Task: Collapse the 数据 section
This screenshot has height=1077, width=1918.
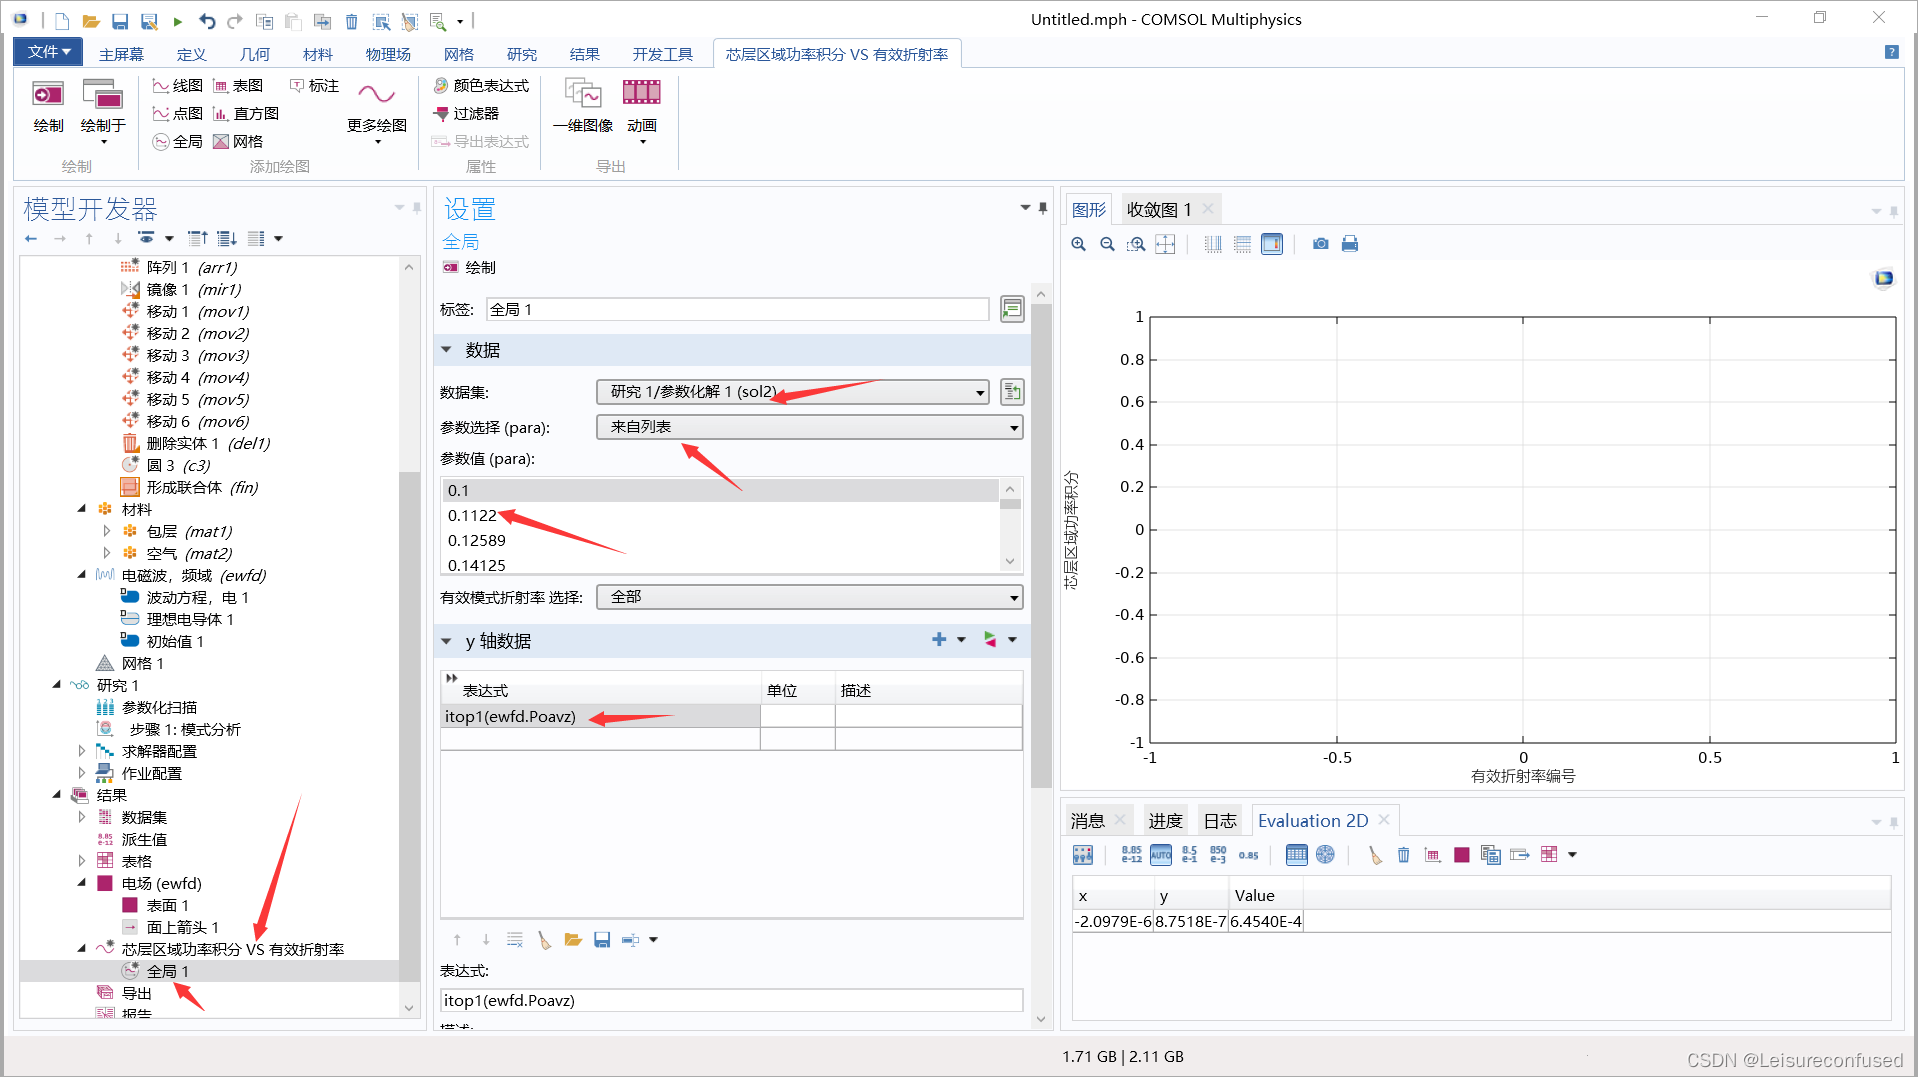Action: coord(447,350)
